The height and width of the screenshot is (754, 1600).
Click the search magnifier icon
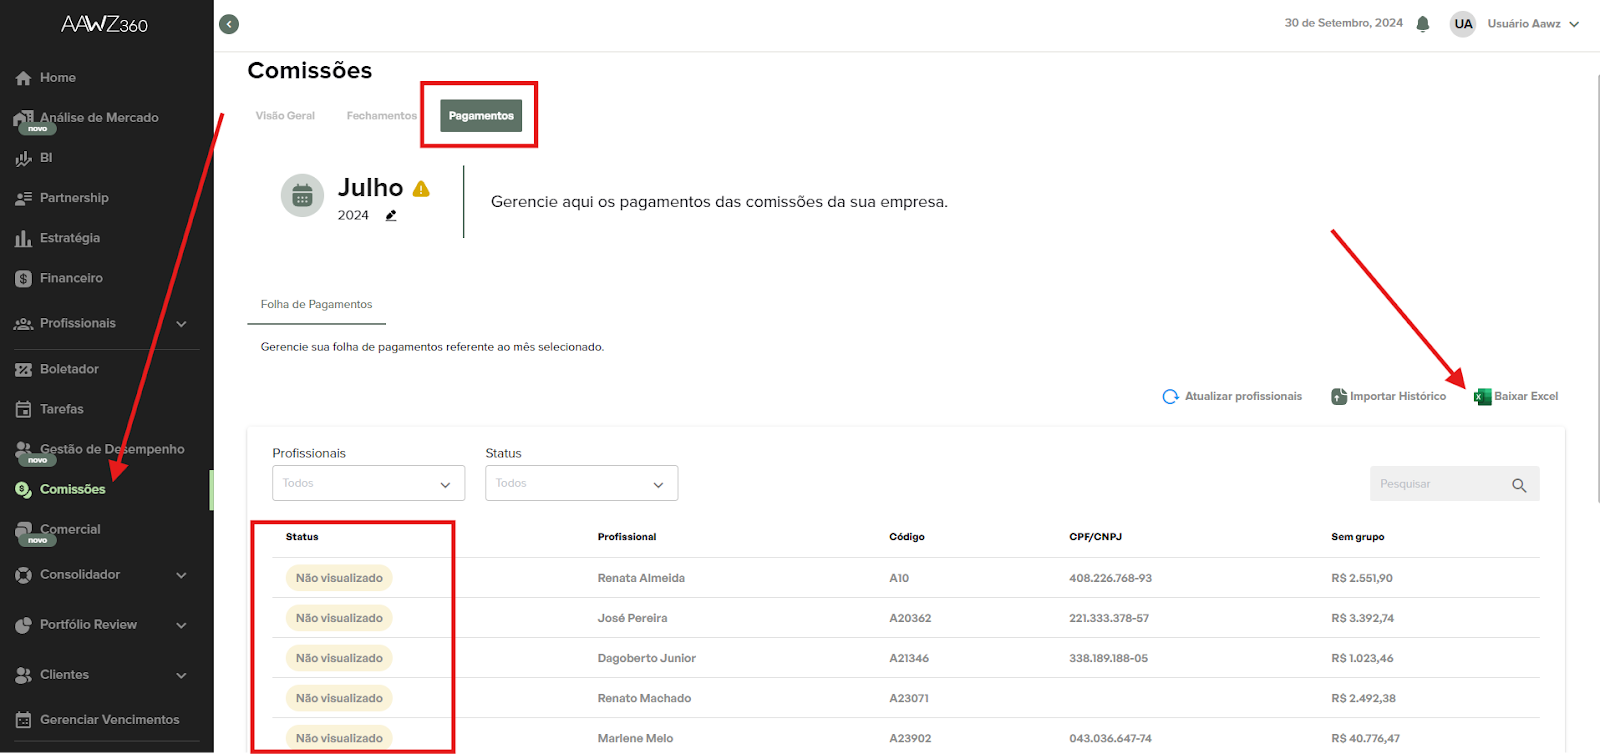1519,485
